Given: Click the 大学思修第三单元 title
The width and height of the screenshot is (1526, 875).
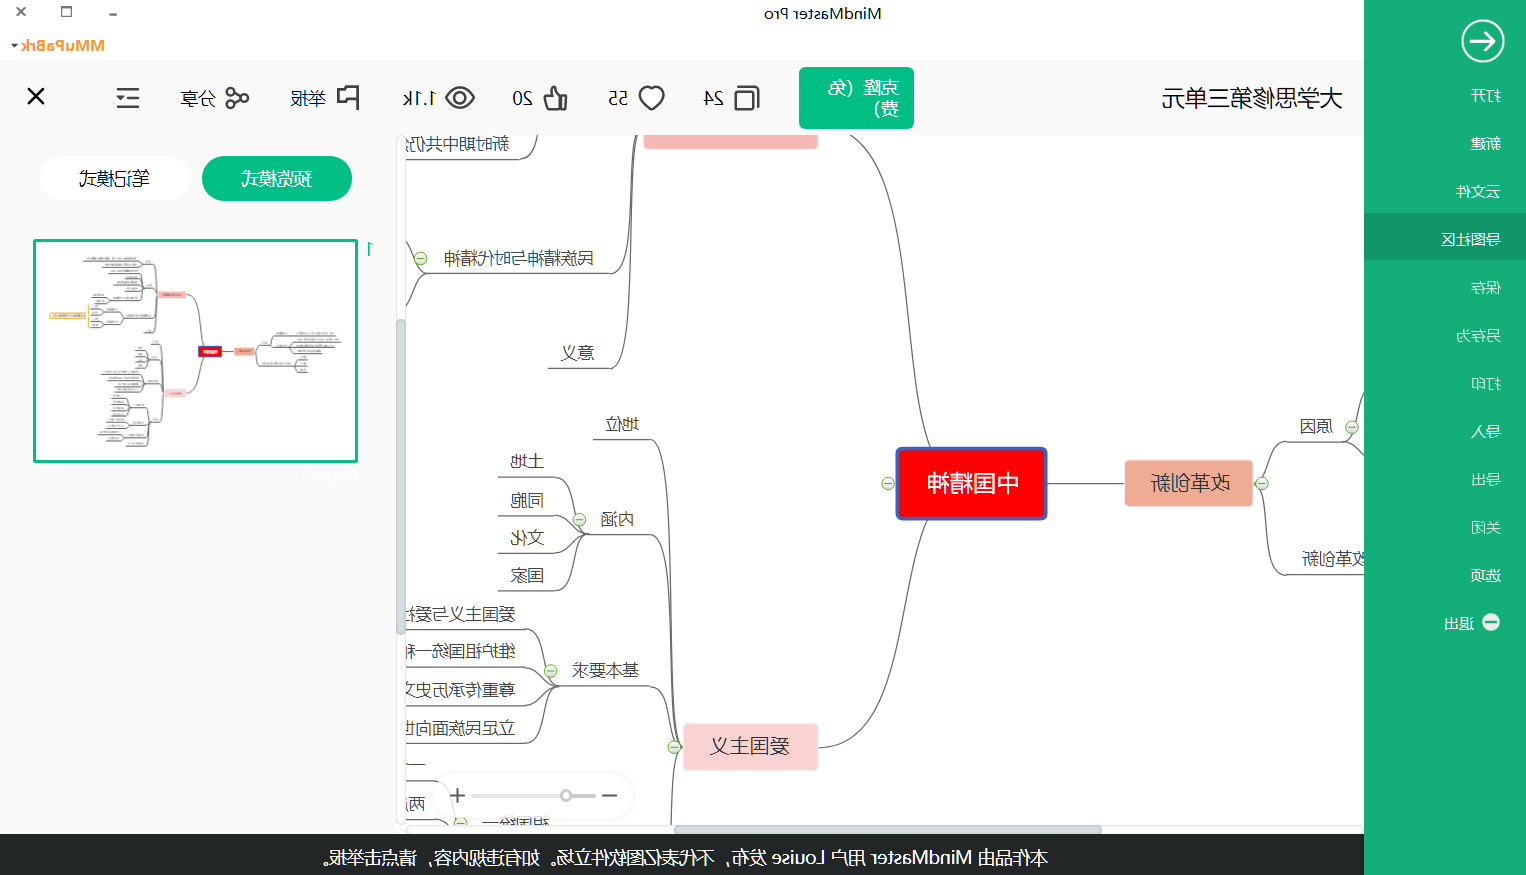Looking at the screenshot, I should (1251, 98).
